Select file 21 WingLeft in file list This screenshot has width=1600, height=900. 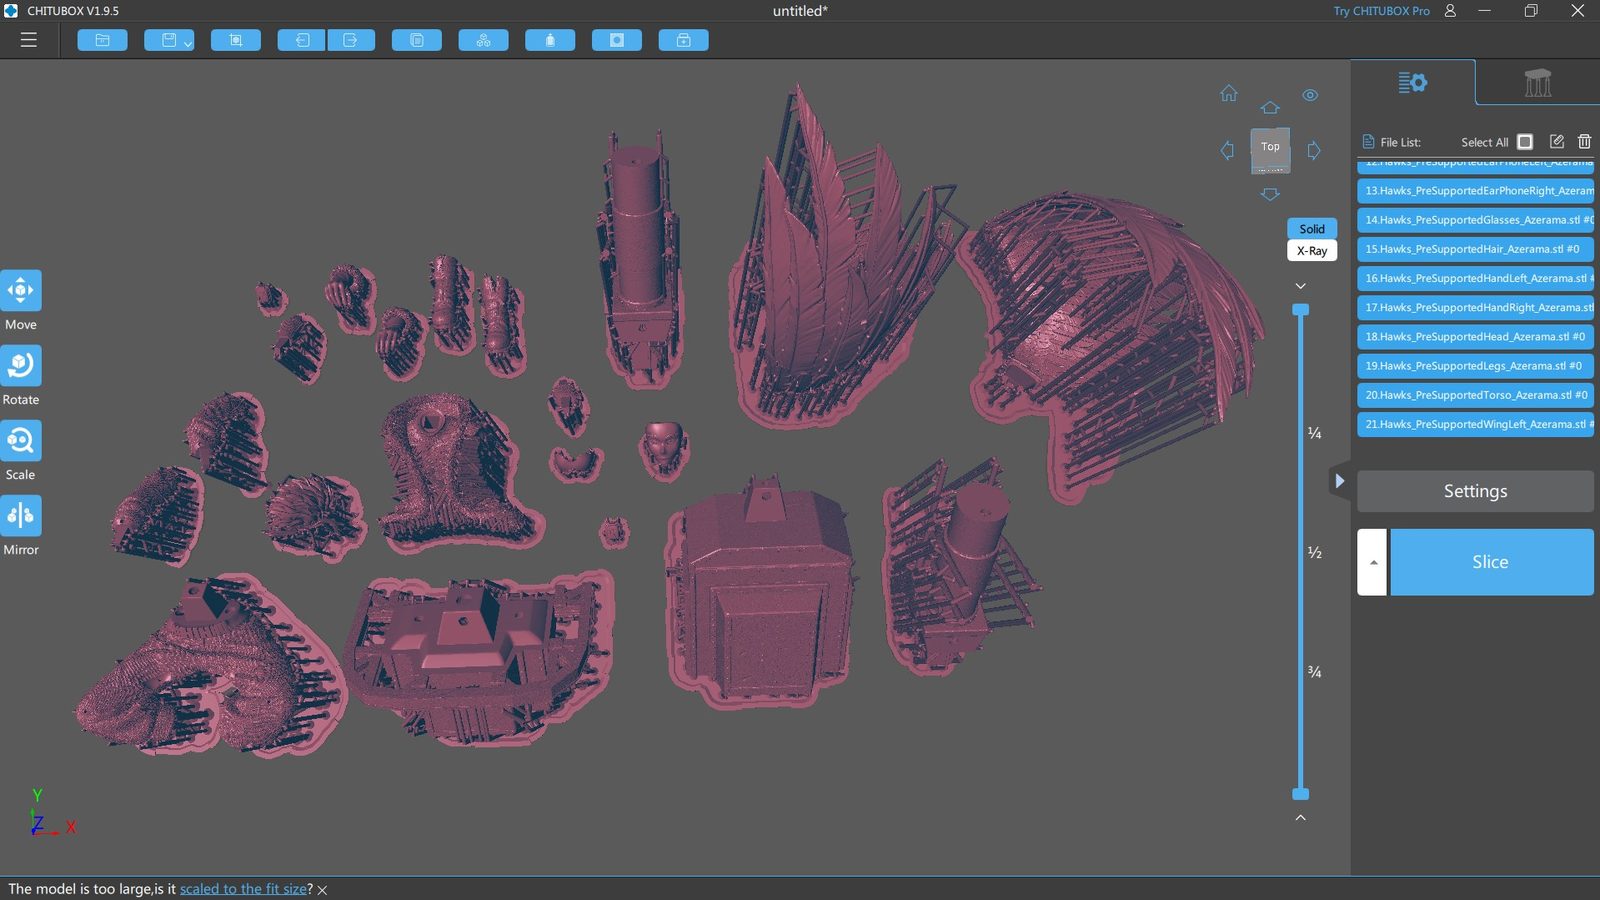click(1475, 424)
